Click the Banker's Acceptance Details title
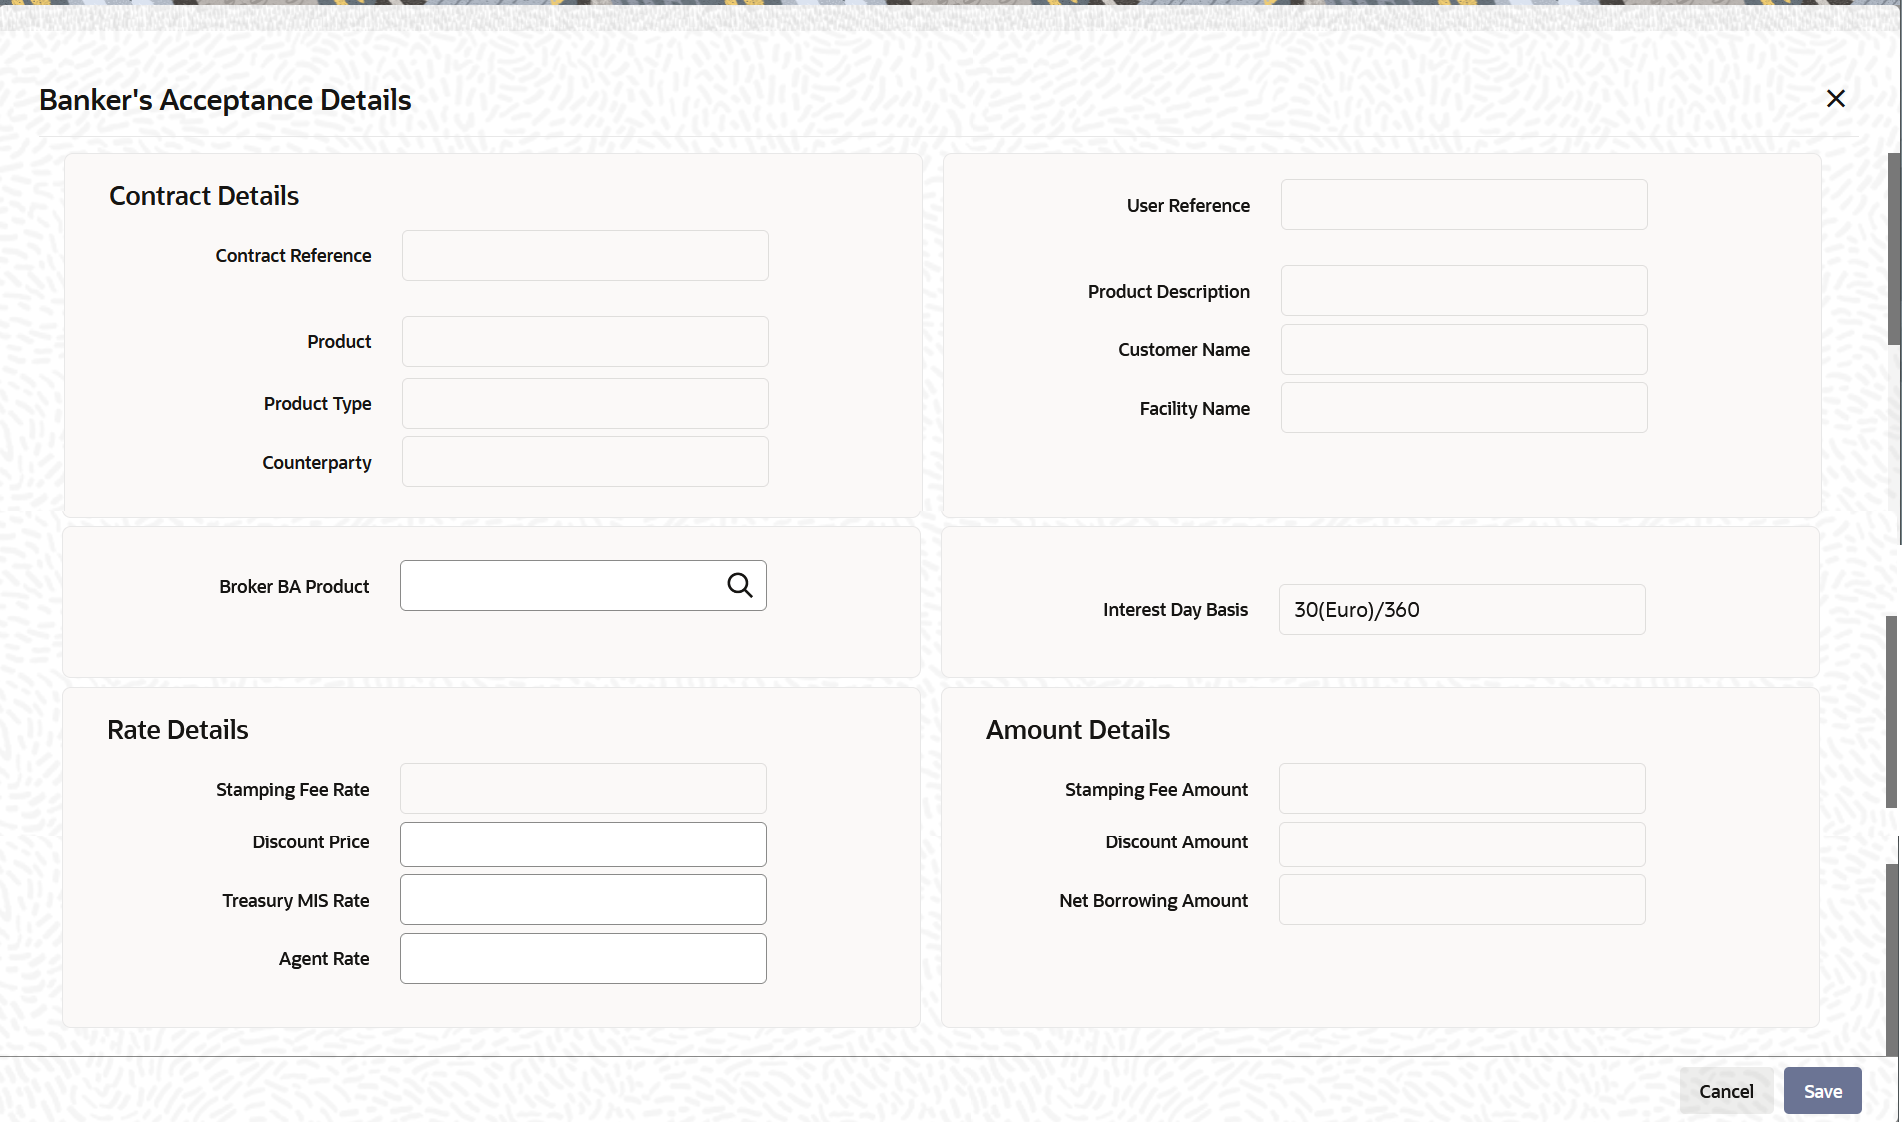The image size is (1902, 1122). [x=225, y=100]
